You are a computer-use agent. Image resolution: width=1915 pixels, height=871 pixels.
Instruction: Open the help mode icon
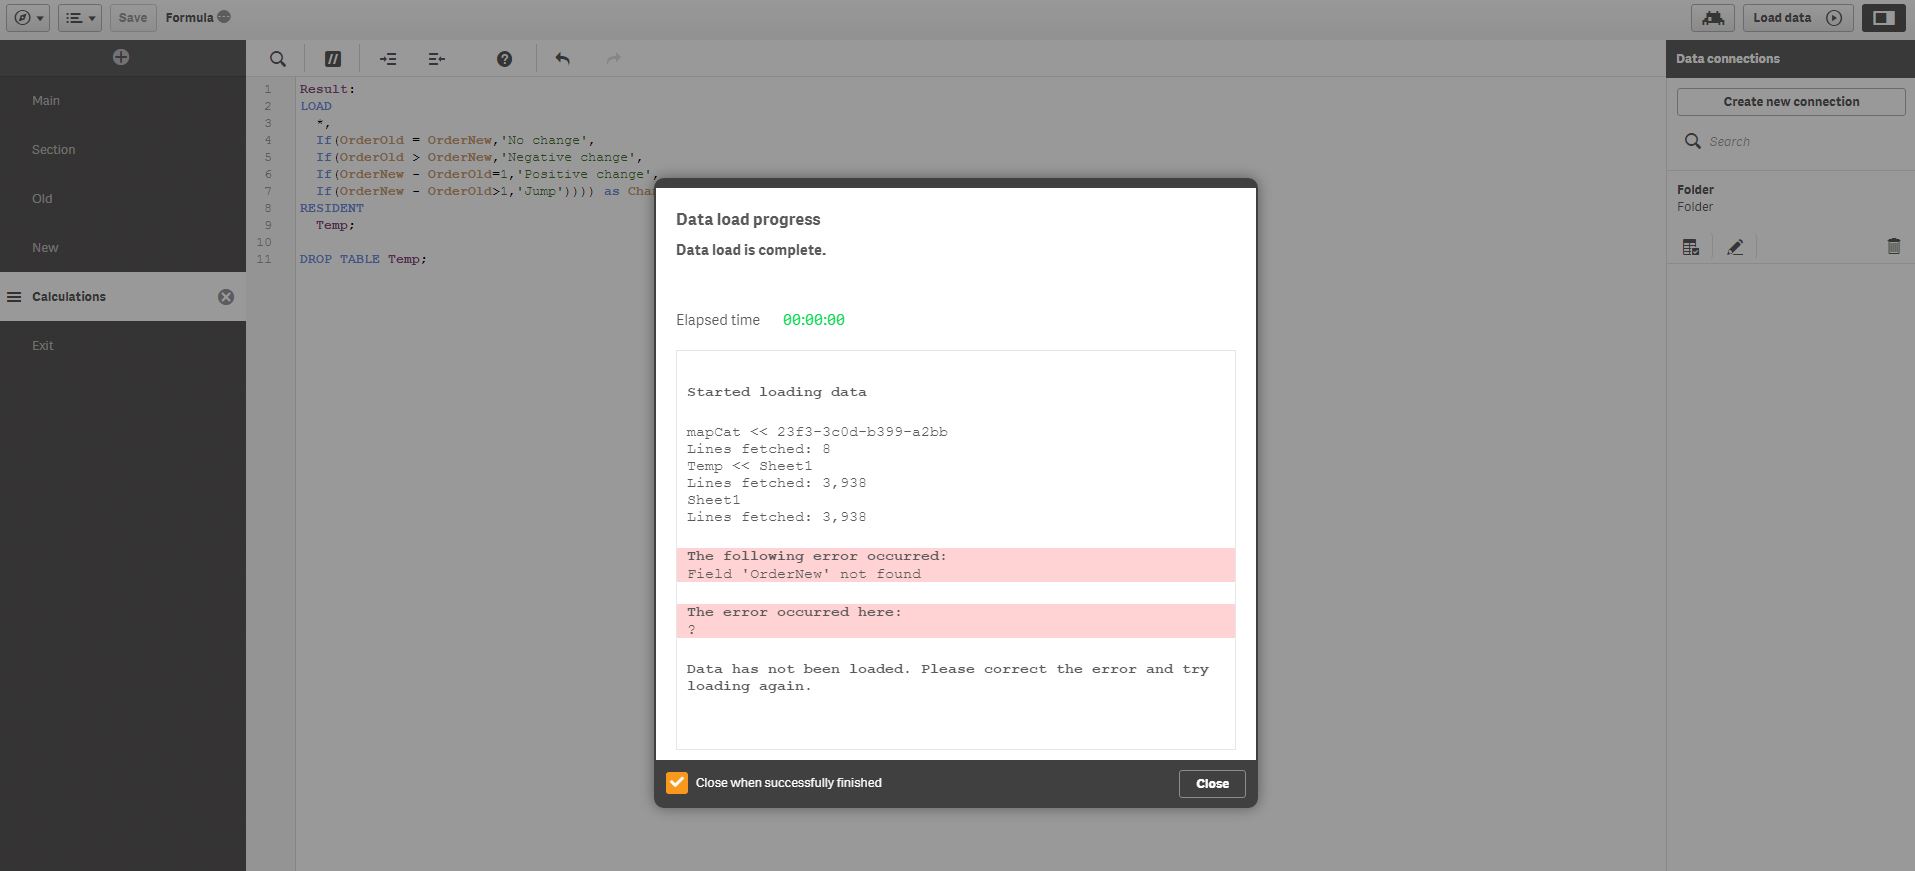[x=505, y=59]
